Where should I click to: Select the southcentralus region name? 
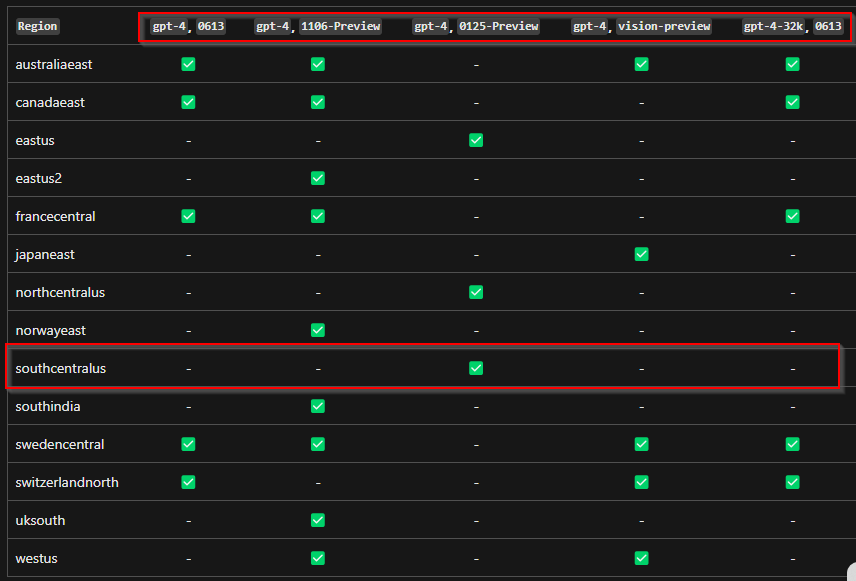coord(61,368)
